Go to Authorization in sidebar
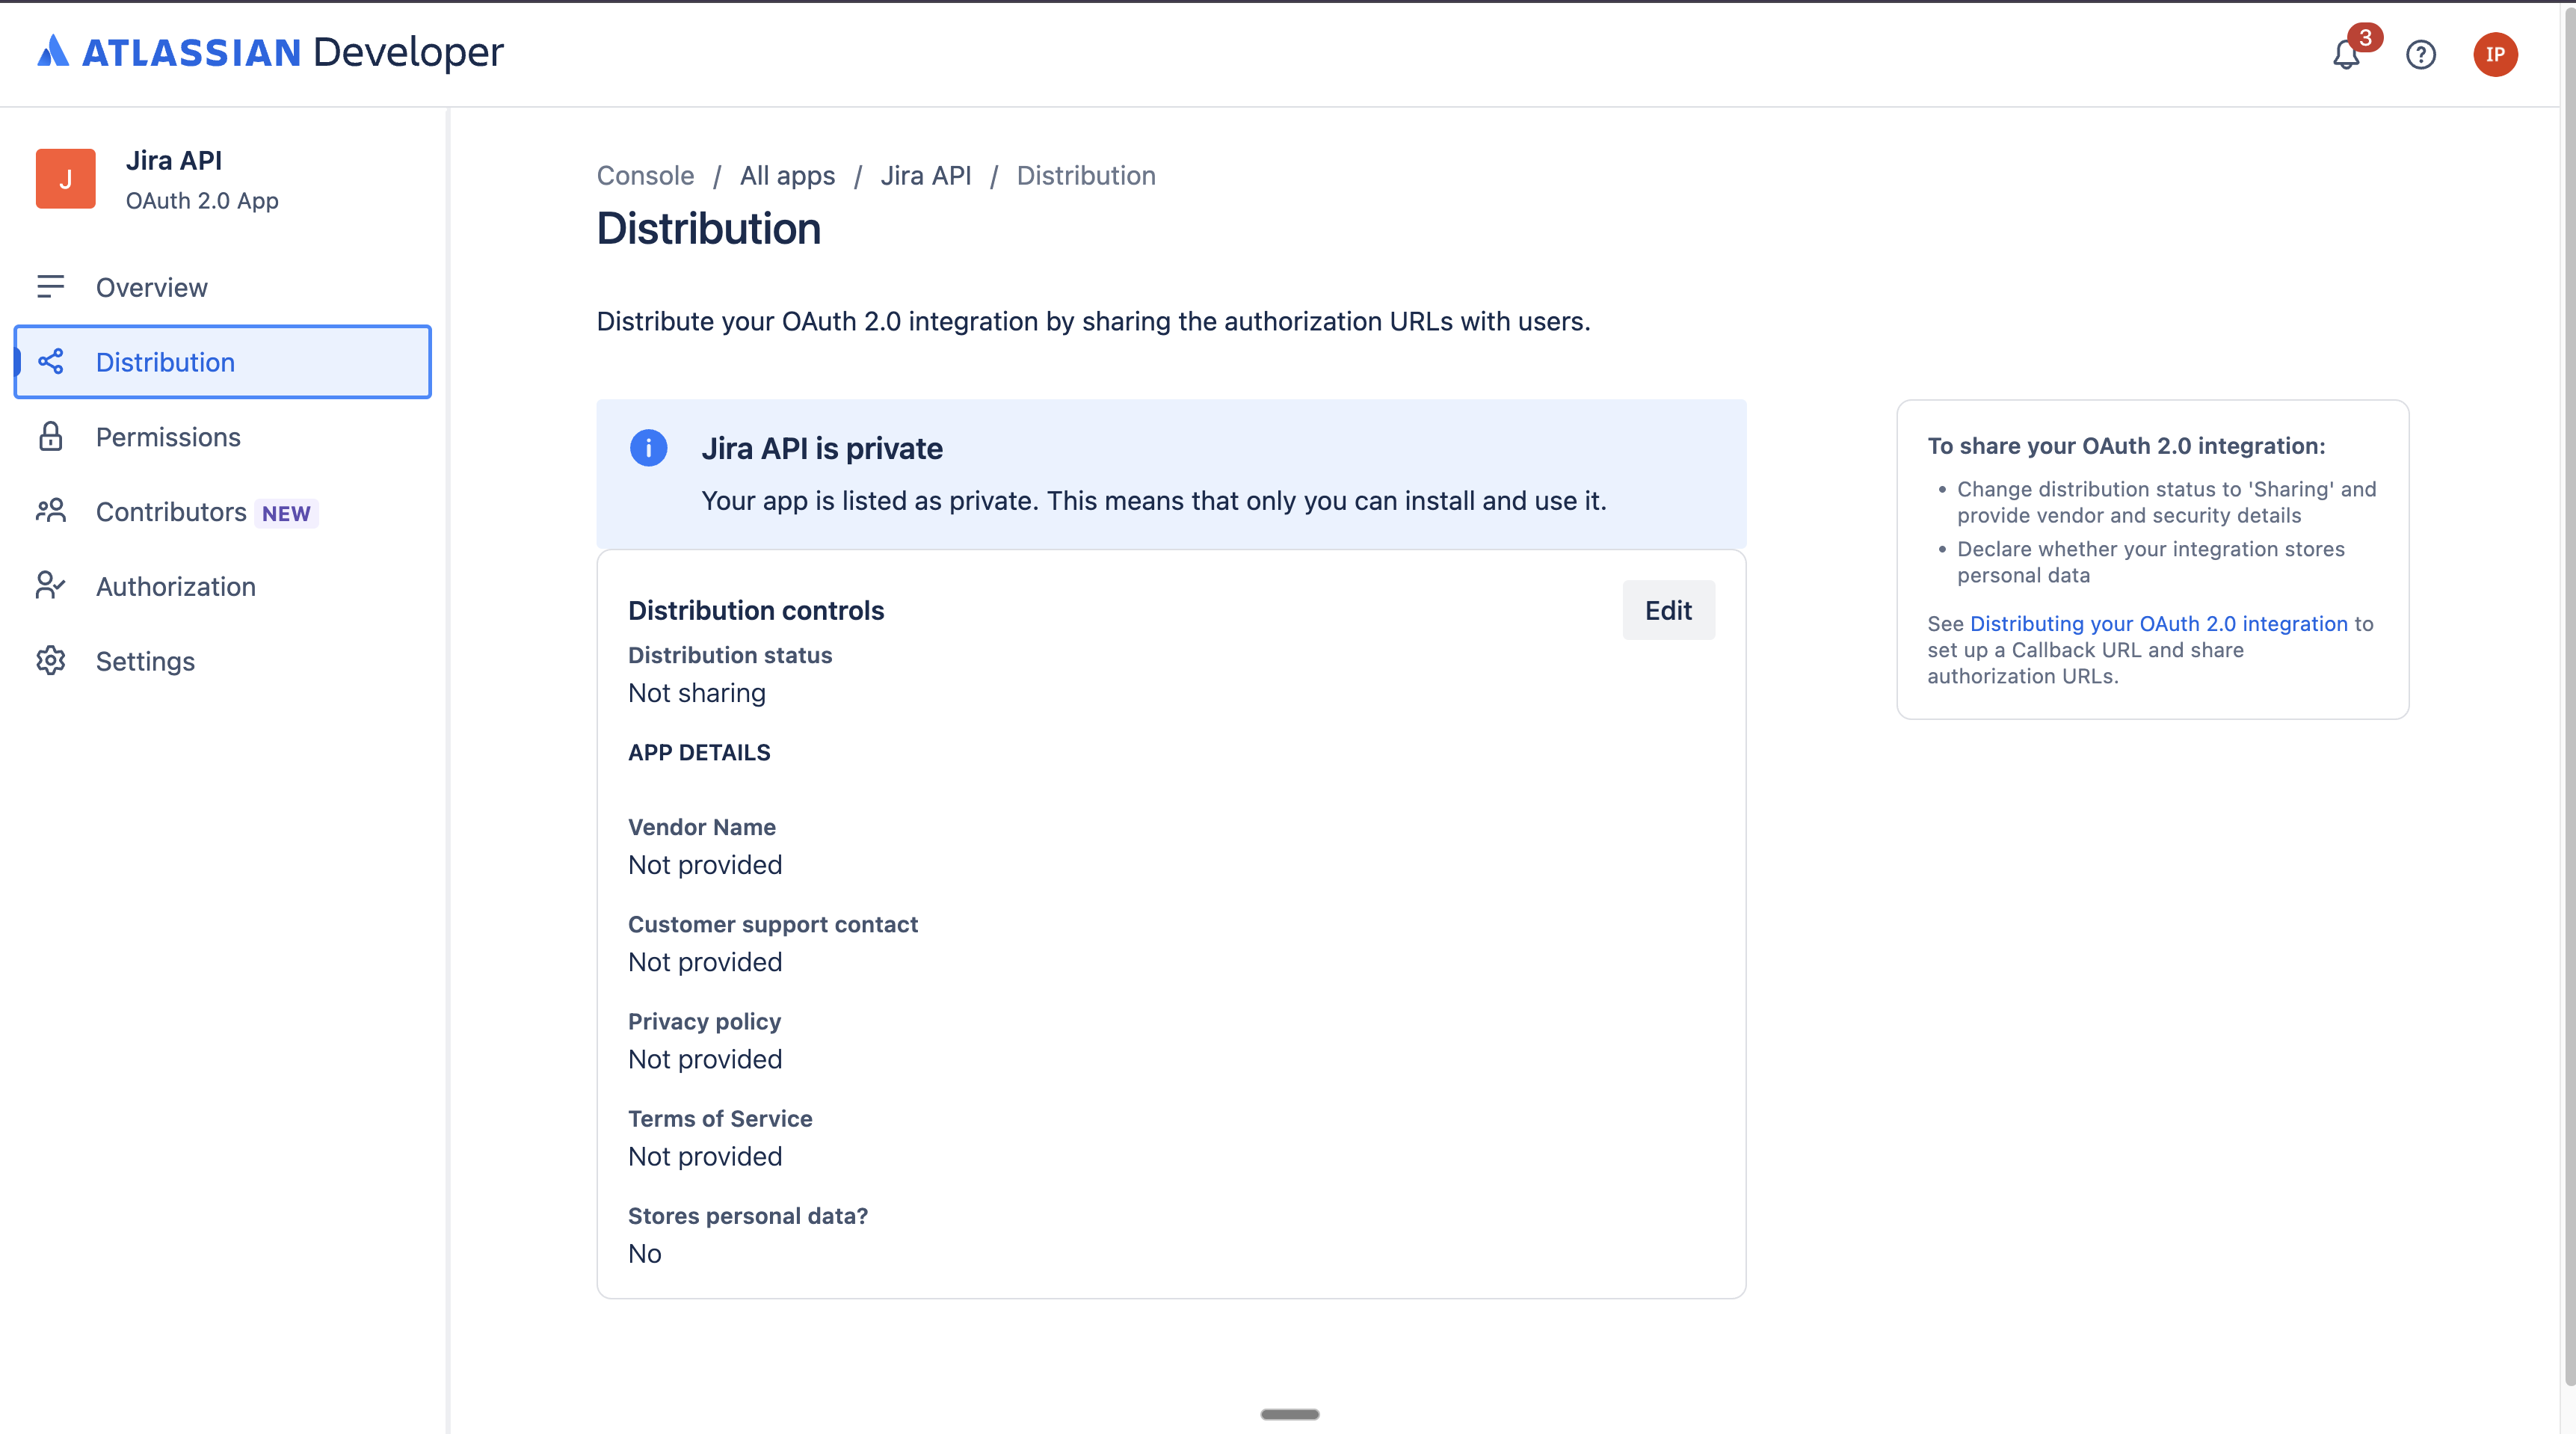Image resolution: width=2576 pixels, height=1434 pixels. [176, 586]
